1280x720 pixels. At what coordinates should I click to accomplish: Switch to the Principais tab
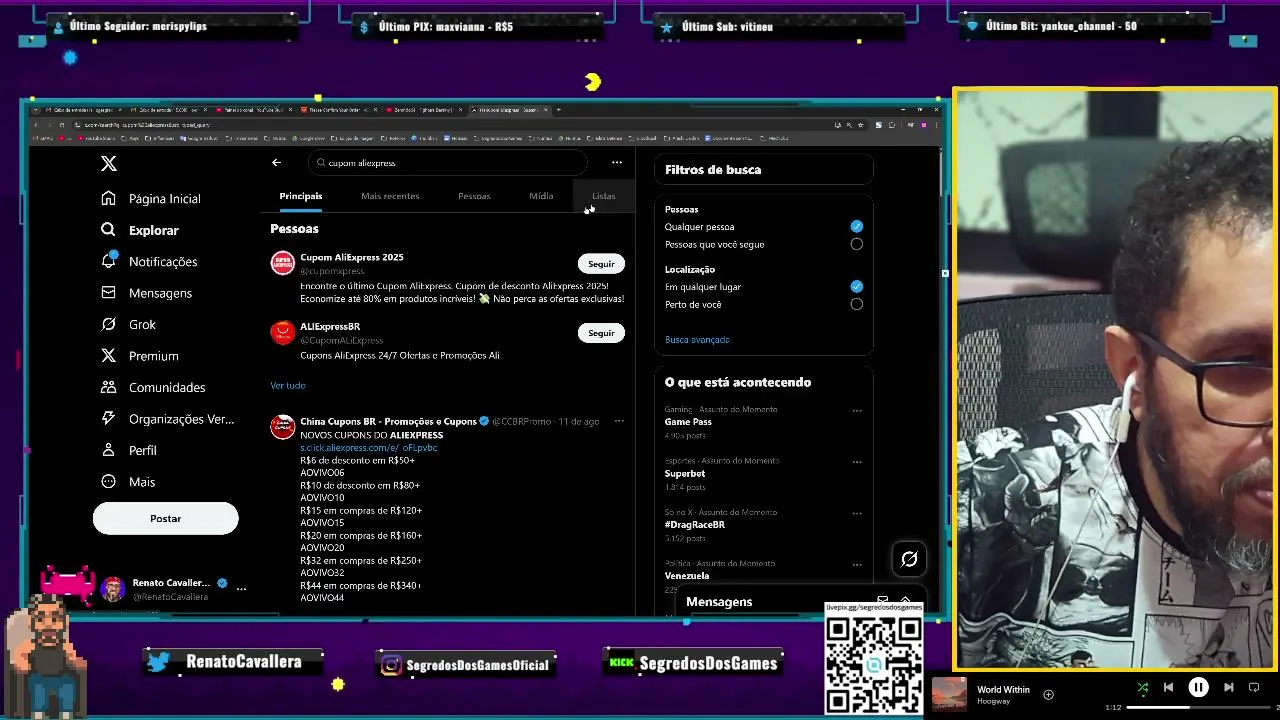click(301, 196)
